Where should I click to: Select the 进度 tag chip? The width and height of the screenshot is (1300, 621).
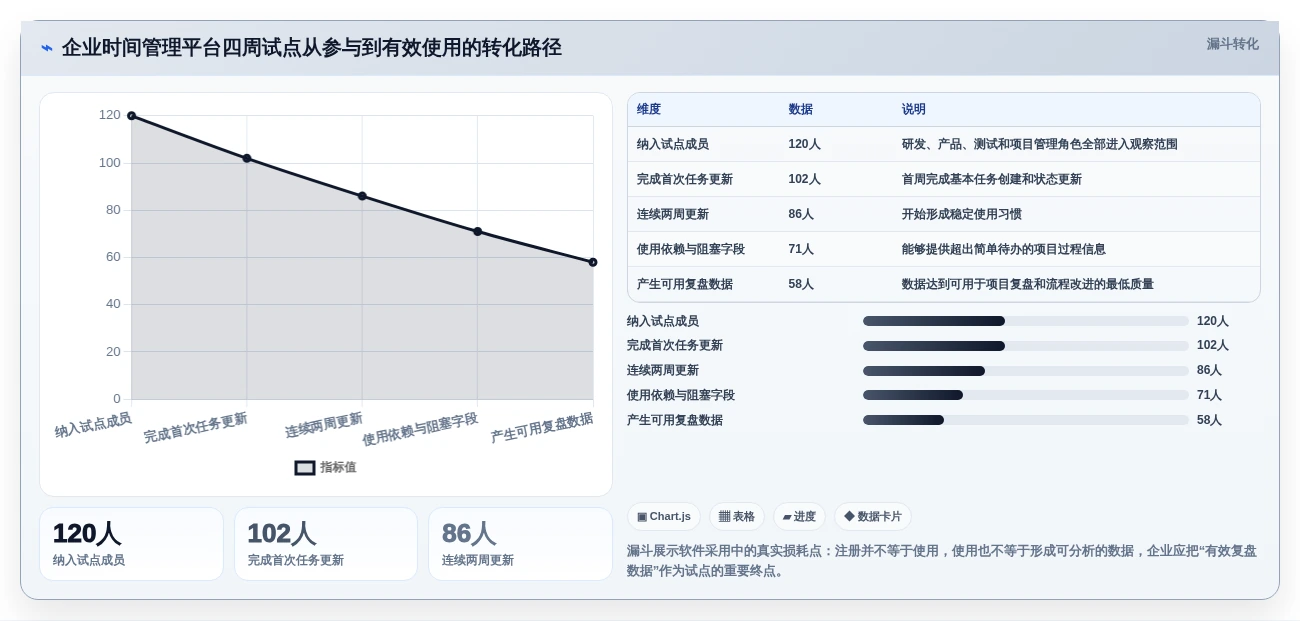(x=799, y=517)
